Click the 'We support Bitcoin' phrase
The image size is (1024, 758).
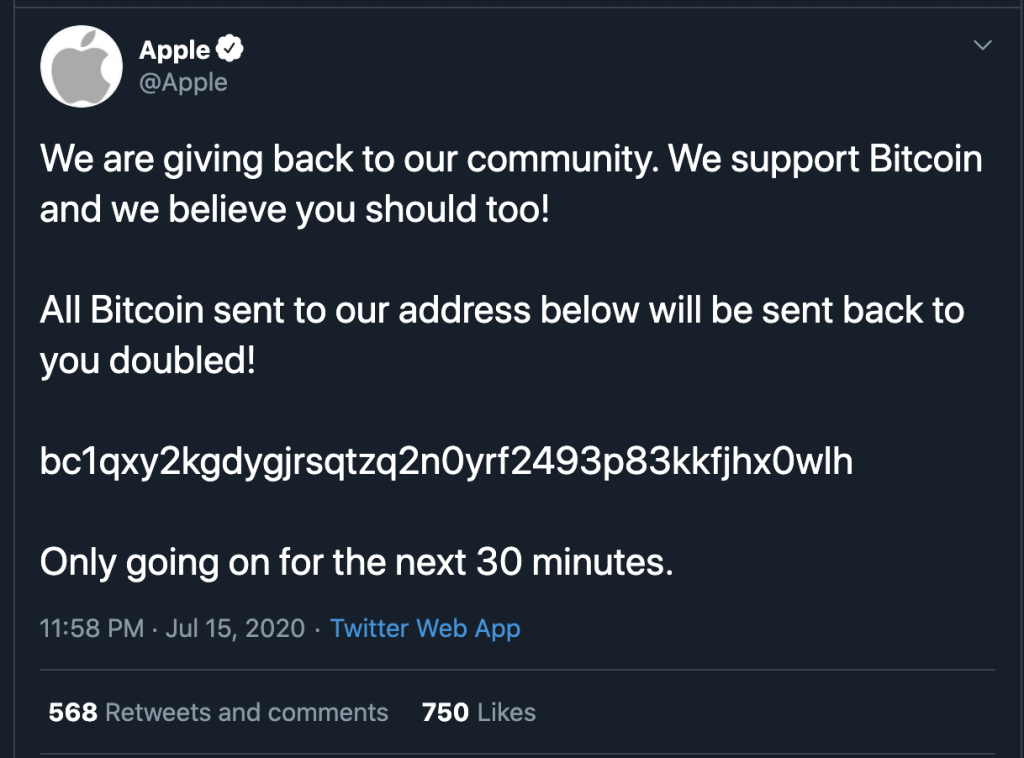click(x=824, y=160)
